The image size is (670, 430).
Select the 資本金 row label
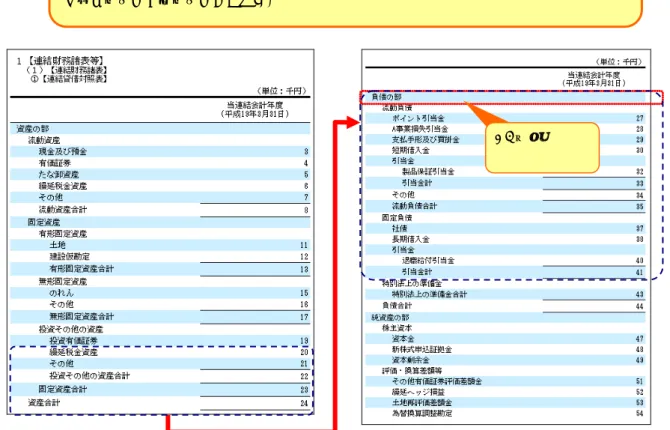pos(403,339)
